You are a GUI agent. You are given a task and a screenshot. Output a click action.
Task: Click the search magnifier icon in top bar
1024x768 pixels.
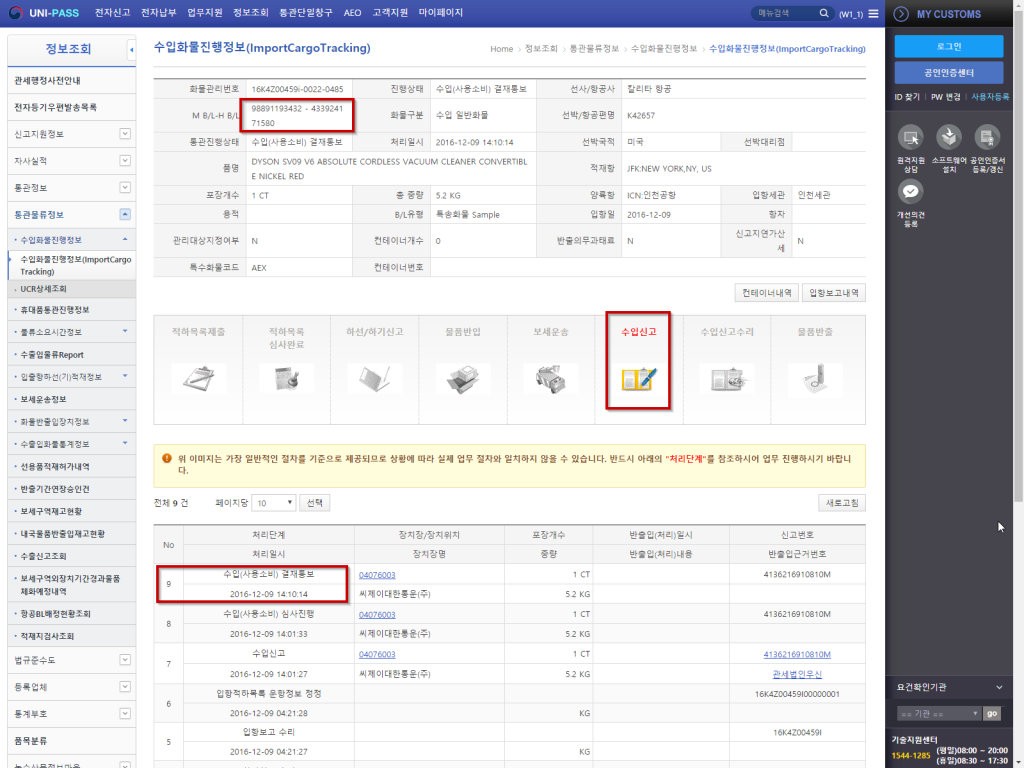(x=824, y=13)
